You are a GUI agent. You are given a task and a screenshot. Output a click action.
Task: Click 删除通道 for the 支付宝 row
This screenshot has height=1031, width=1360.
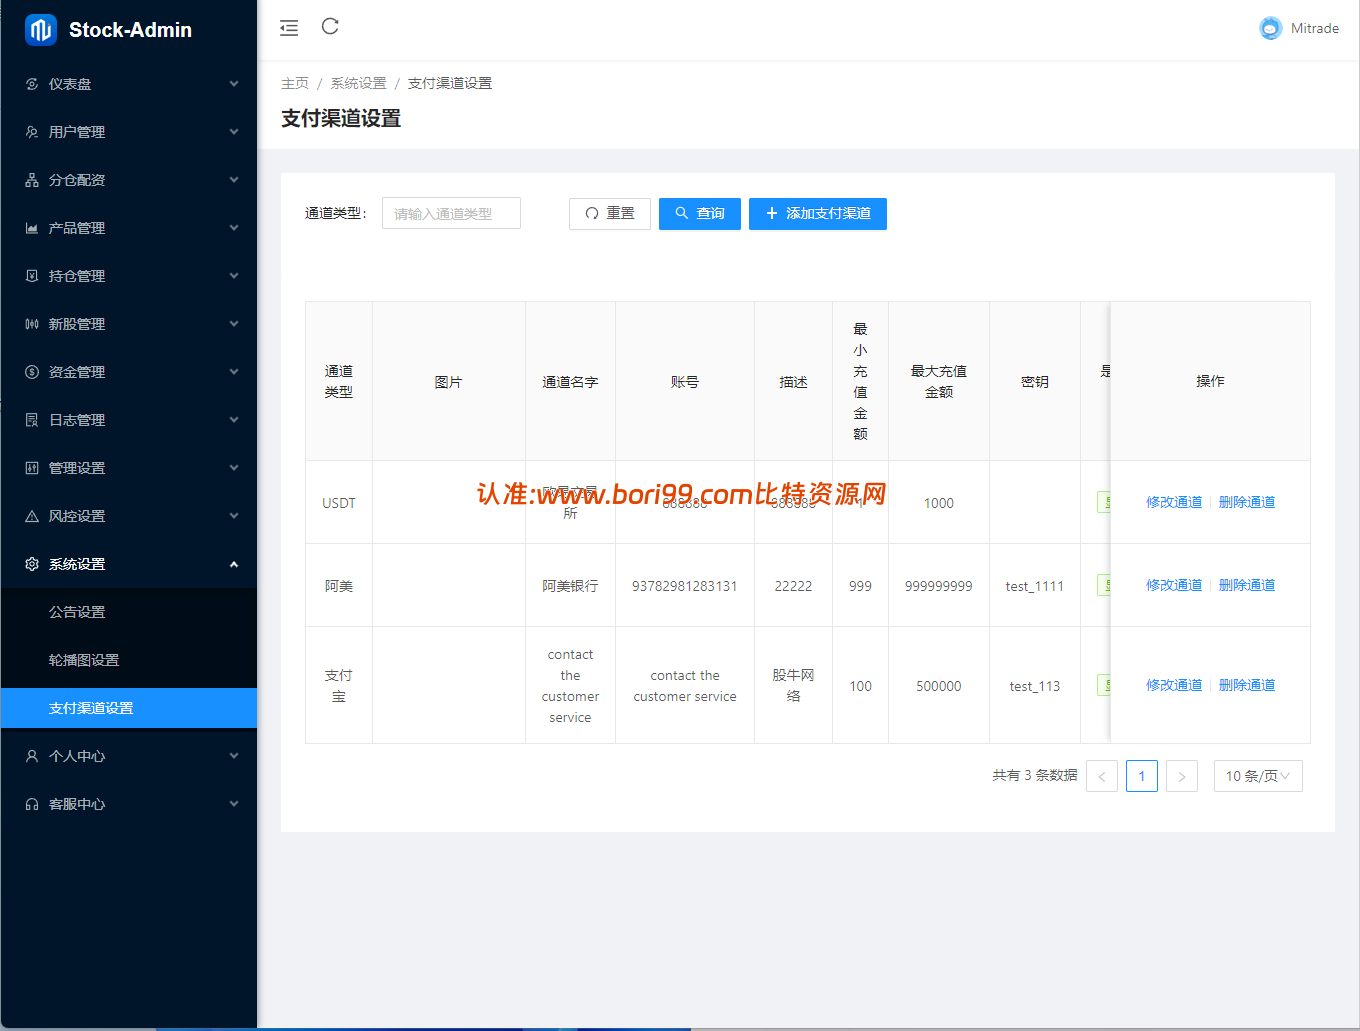(1247, 685)
